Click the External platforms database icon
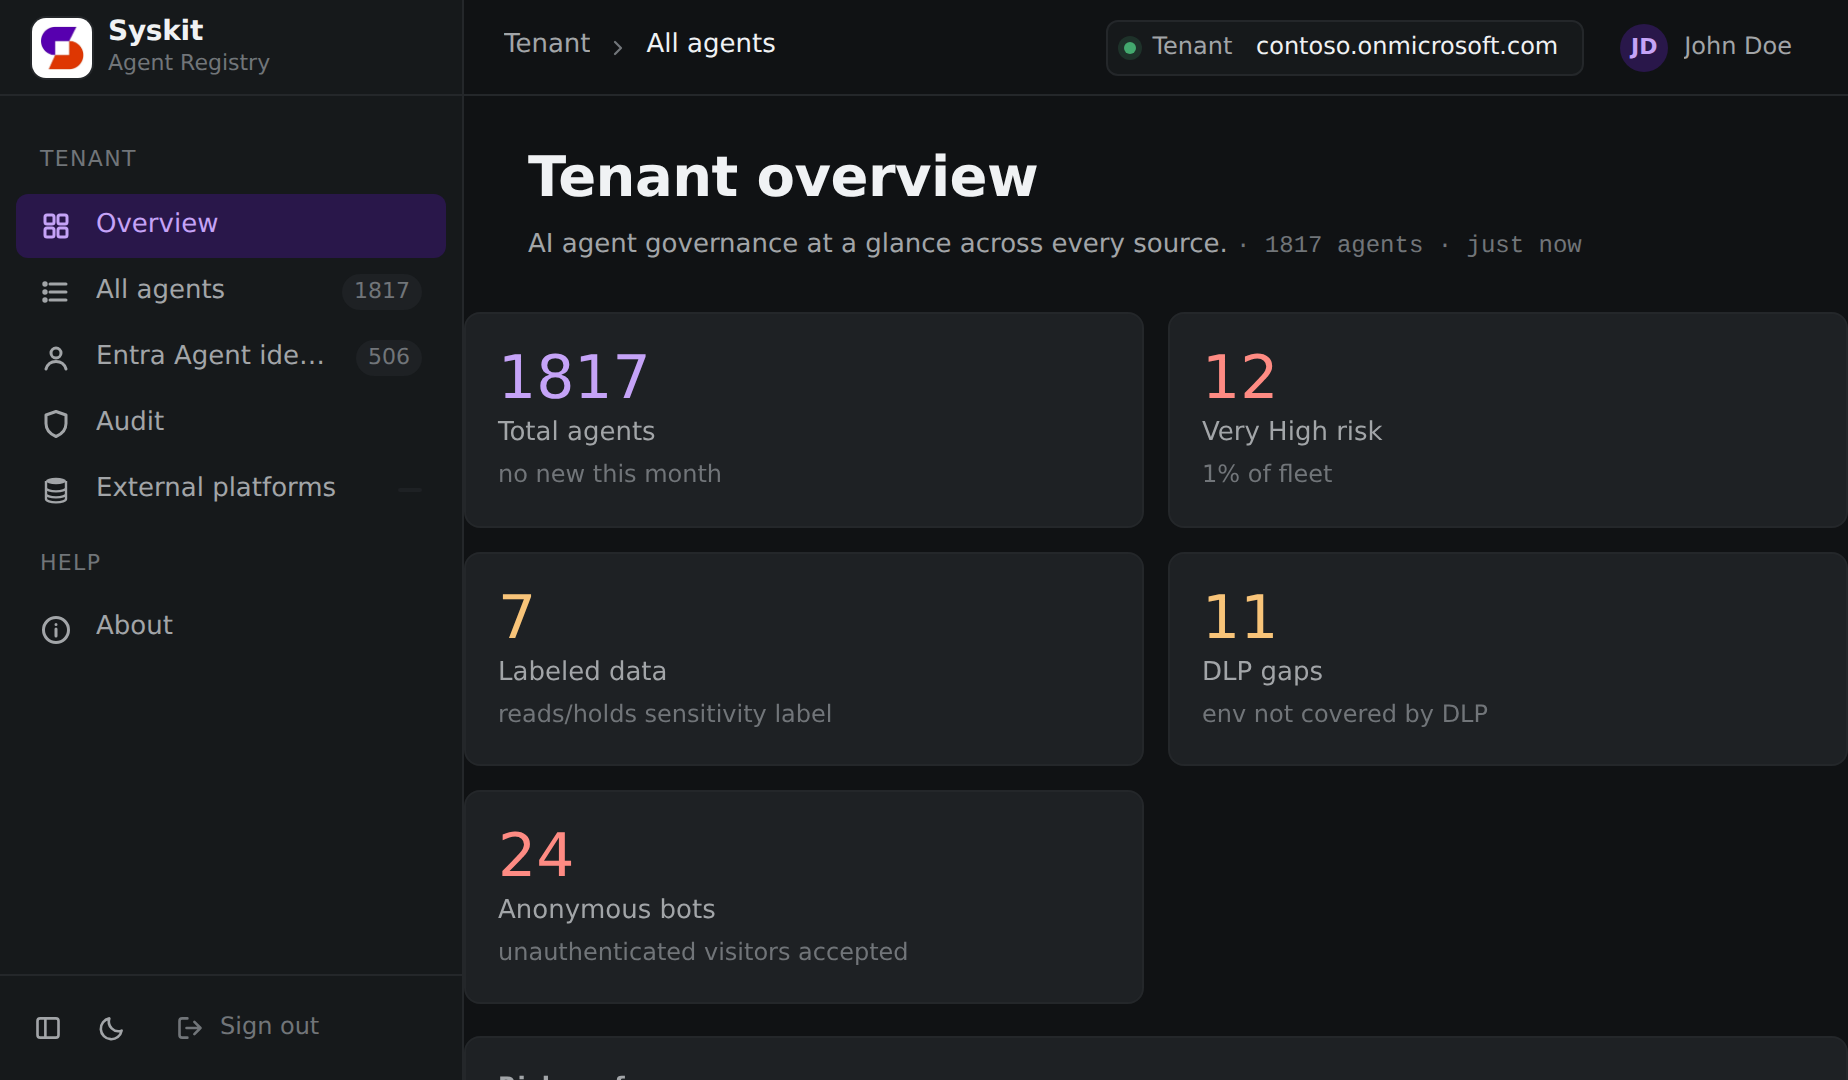The height and width of the screenshot is (1080, 1848). [x=56, y=490]
